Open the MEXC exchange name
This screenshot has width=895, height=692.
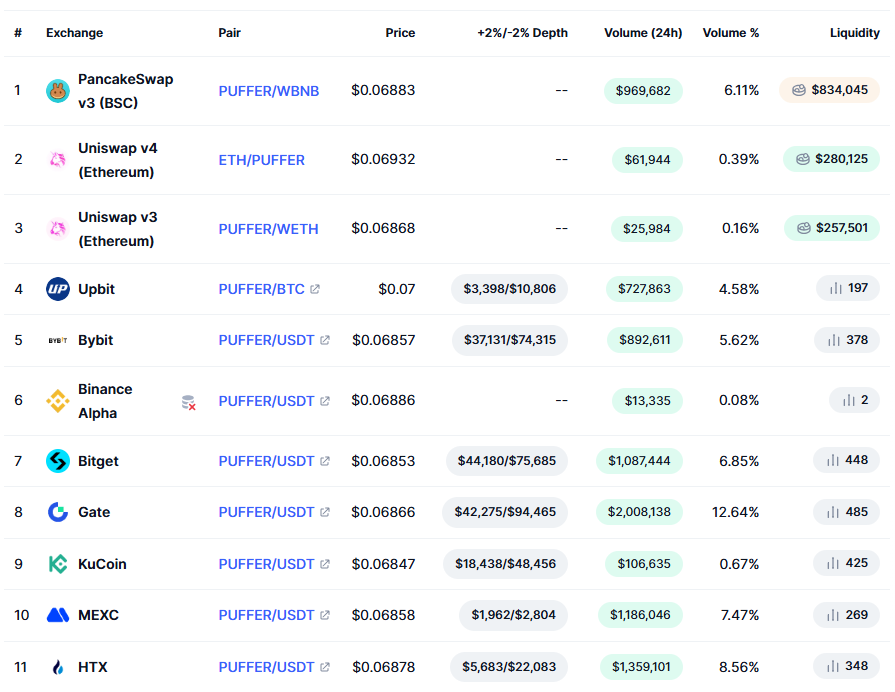pos(98,615)
